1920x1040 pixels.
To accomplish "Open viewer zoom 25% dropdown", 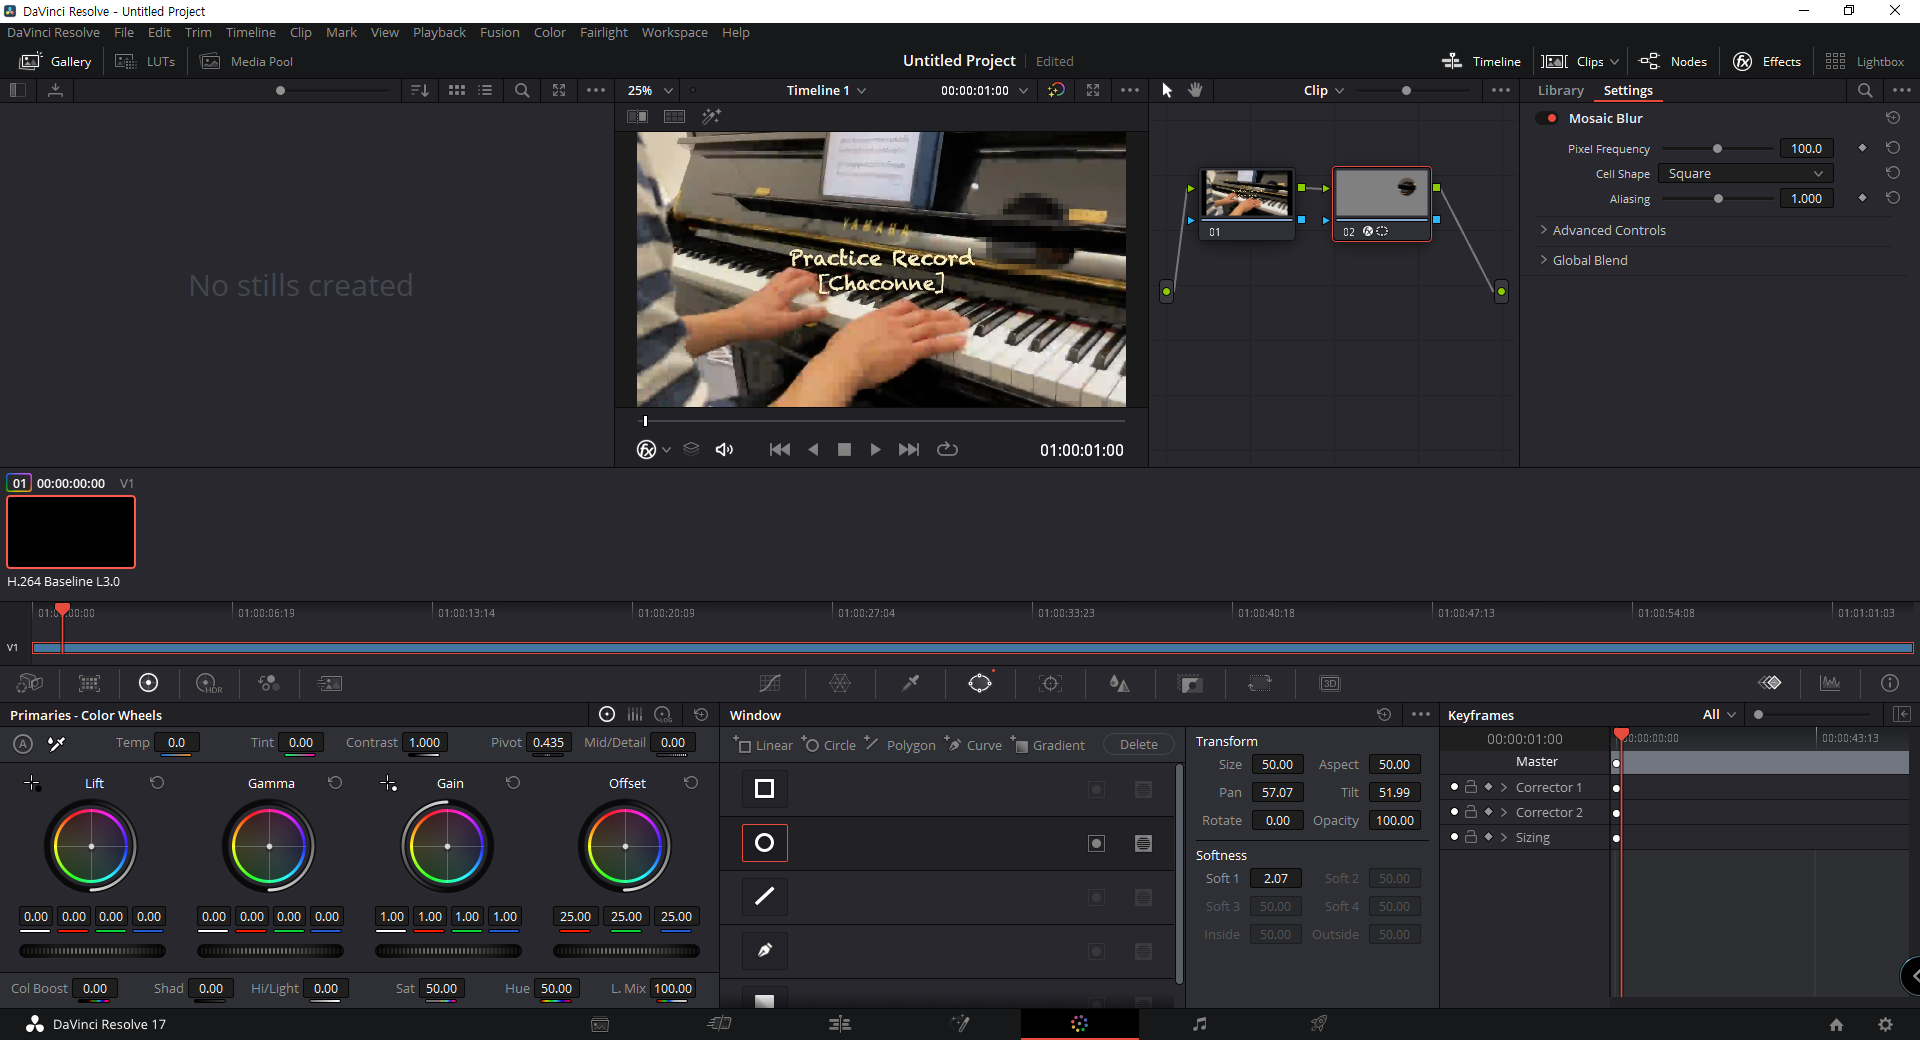I will 650,90.
